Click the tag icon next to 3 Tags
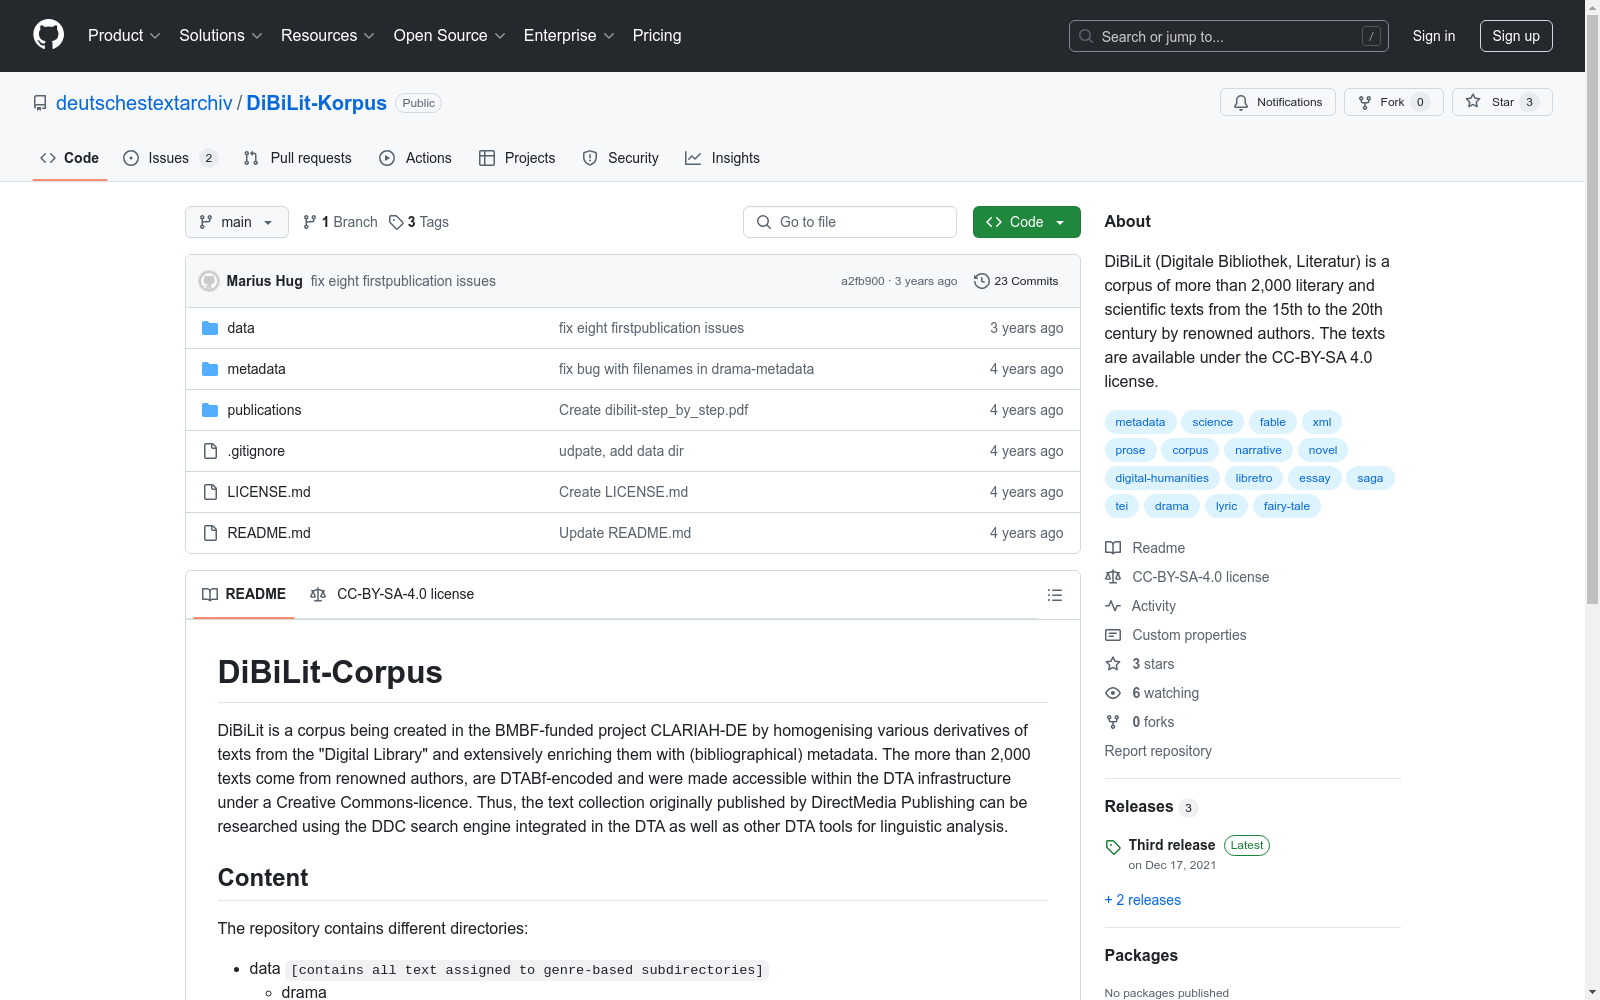The image size is (1600, 1000). (x=396, y=222)
